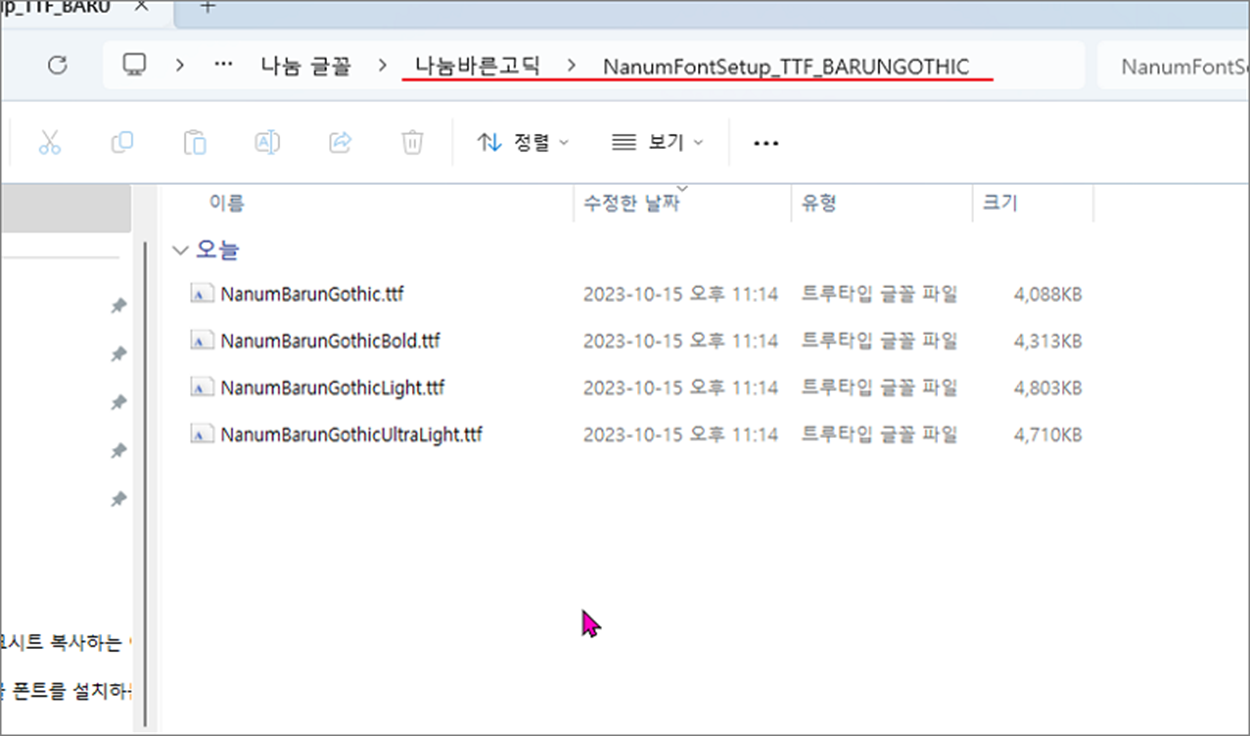1250x736 pixels.
Task: Click size 4,710KB cell
Action: pos(1047,434)
